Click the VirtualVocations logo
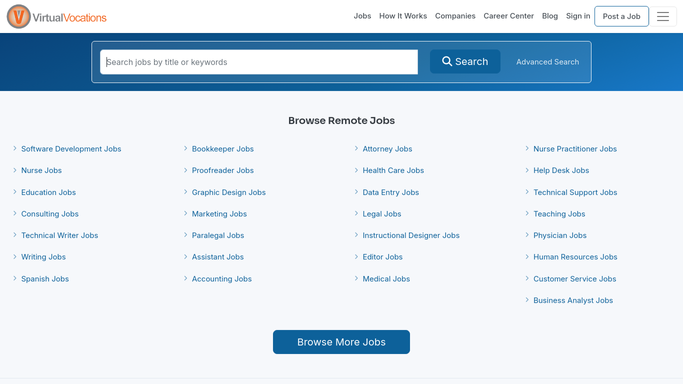Viewport: 683px width, 384px height. 57,17
